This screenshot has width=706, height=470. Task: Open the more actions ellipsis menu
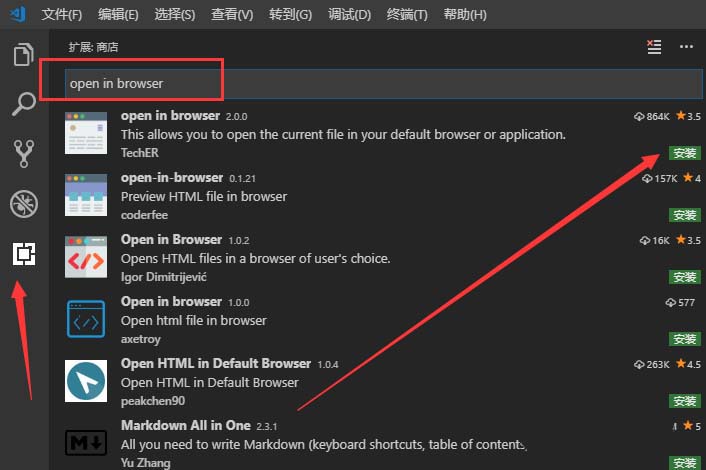point(686,47)
